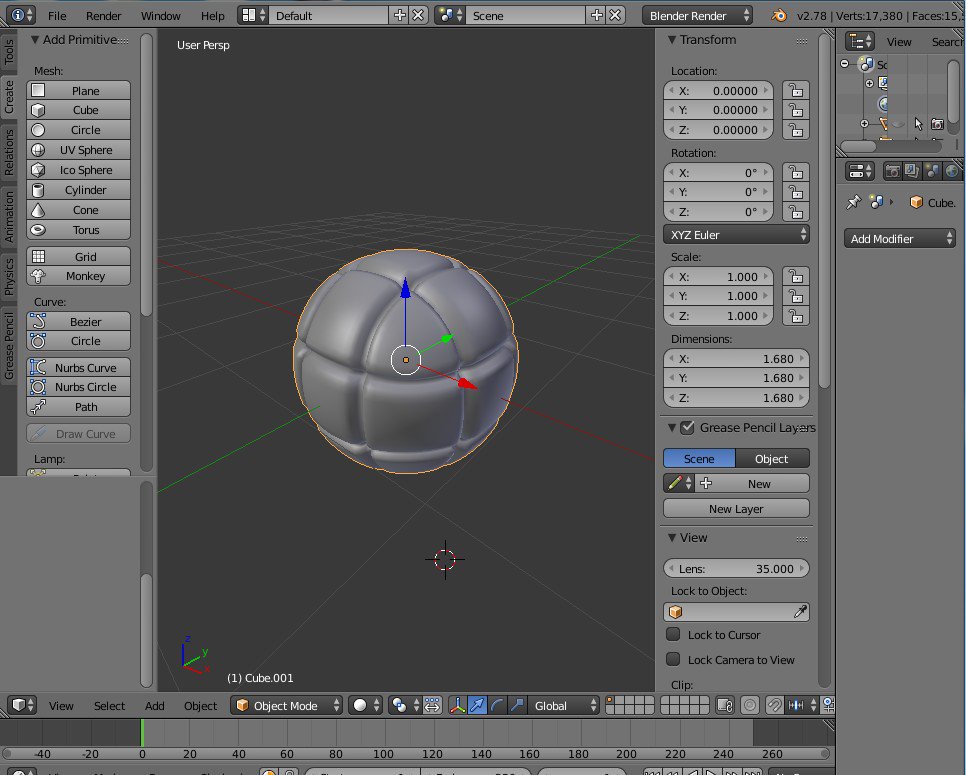Screen dimensions: 966x775
Task: Toggle Grease Pencil Layers checkbox
Action: click(x=688, y=428)
